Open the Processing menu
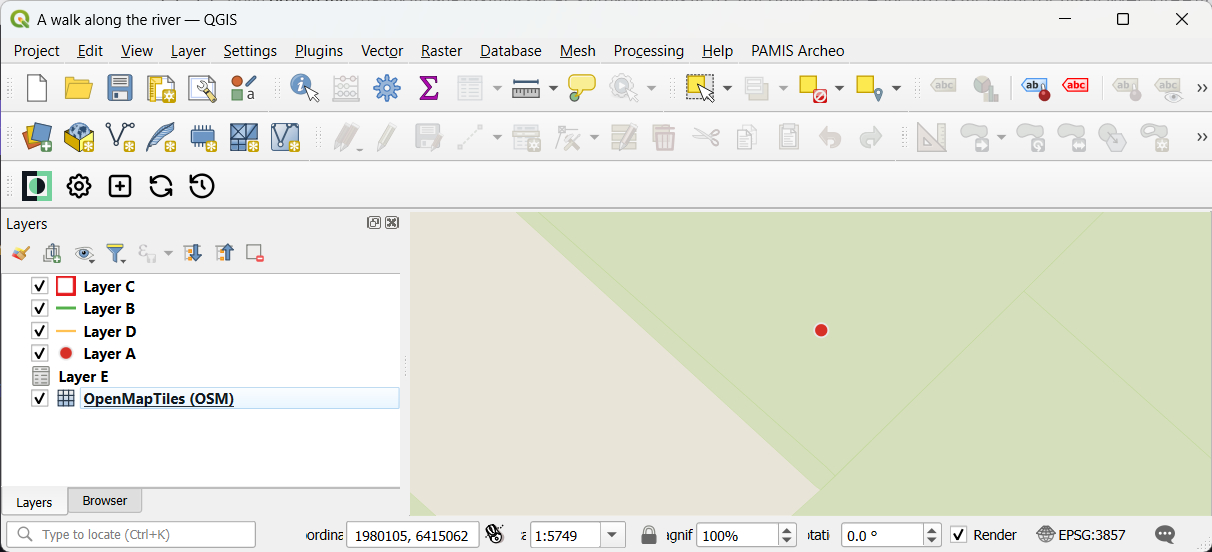Image resolution: width=1212 pixels, height=552 pixels. tap(649, 50)
